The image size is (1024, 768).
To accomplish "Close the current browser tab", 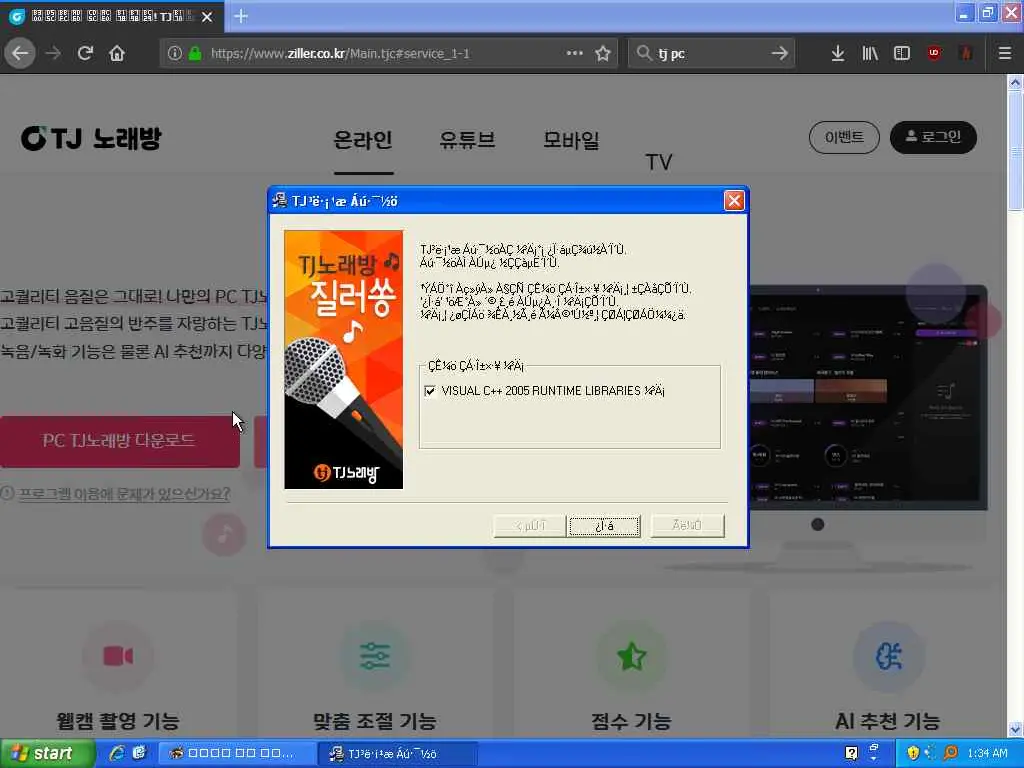I will coord(207,17).
